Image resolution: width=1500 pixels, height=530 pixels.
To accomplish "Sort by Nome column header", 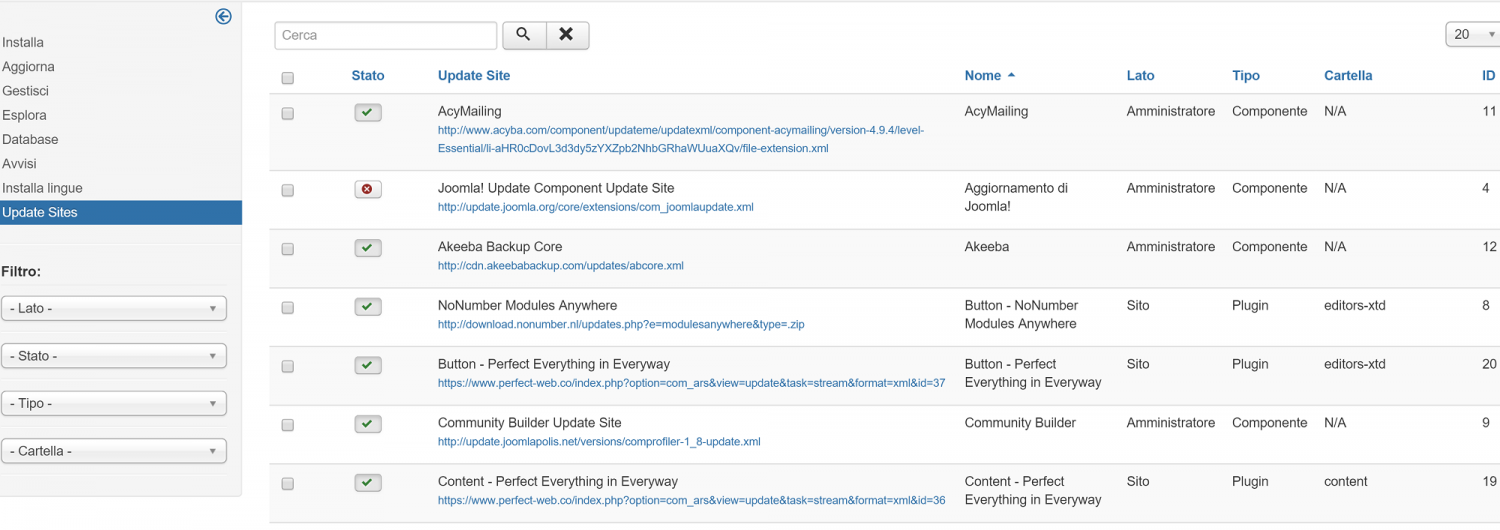I will 983,76.
